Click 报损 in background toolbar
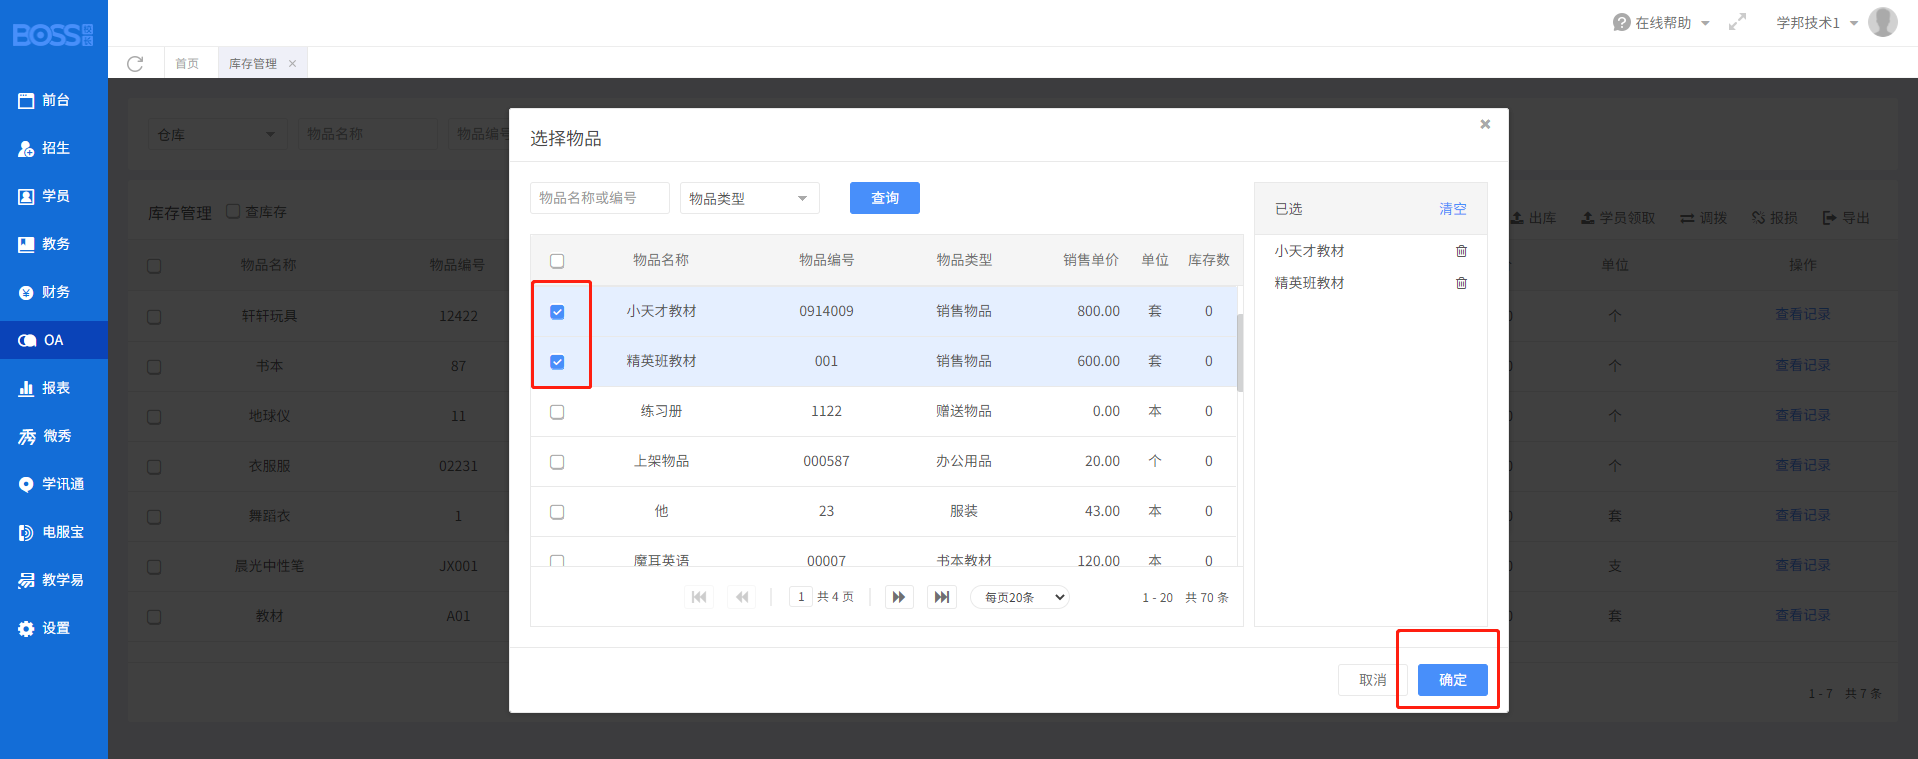The height and width of the screenshot is (759, 1918). click(x=1775, y=218)
